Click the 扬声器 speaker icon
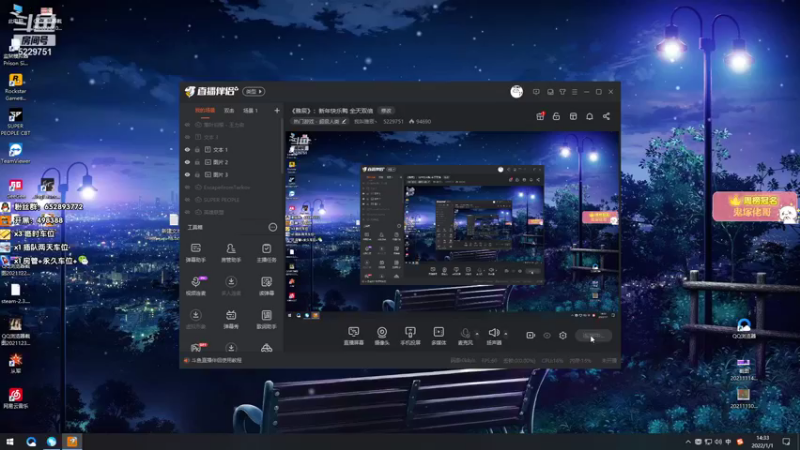Image resolution: width=800 pixels, height=450 pixels. tap(493, 334)
